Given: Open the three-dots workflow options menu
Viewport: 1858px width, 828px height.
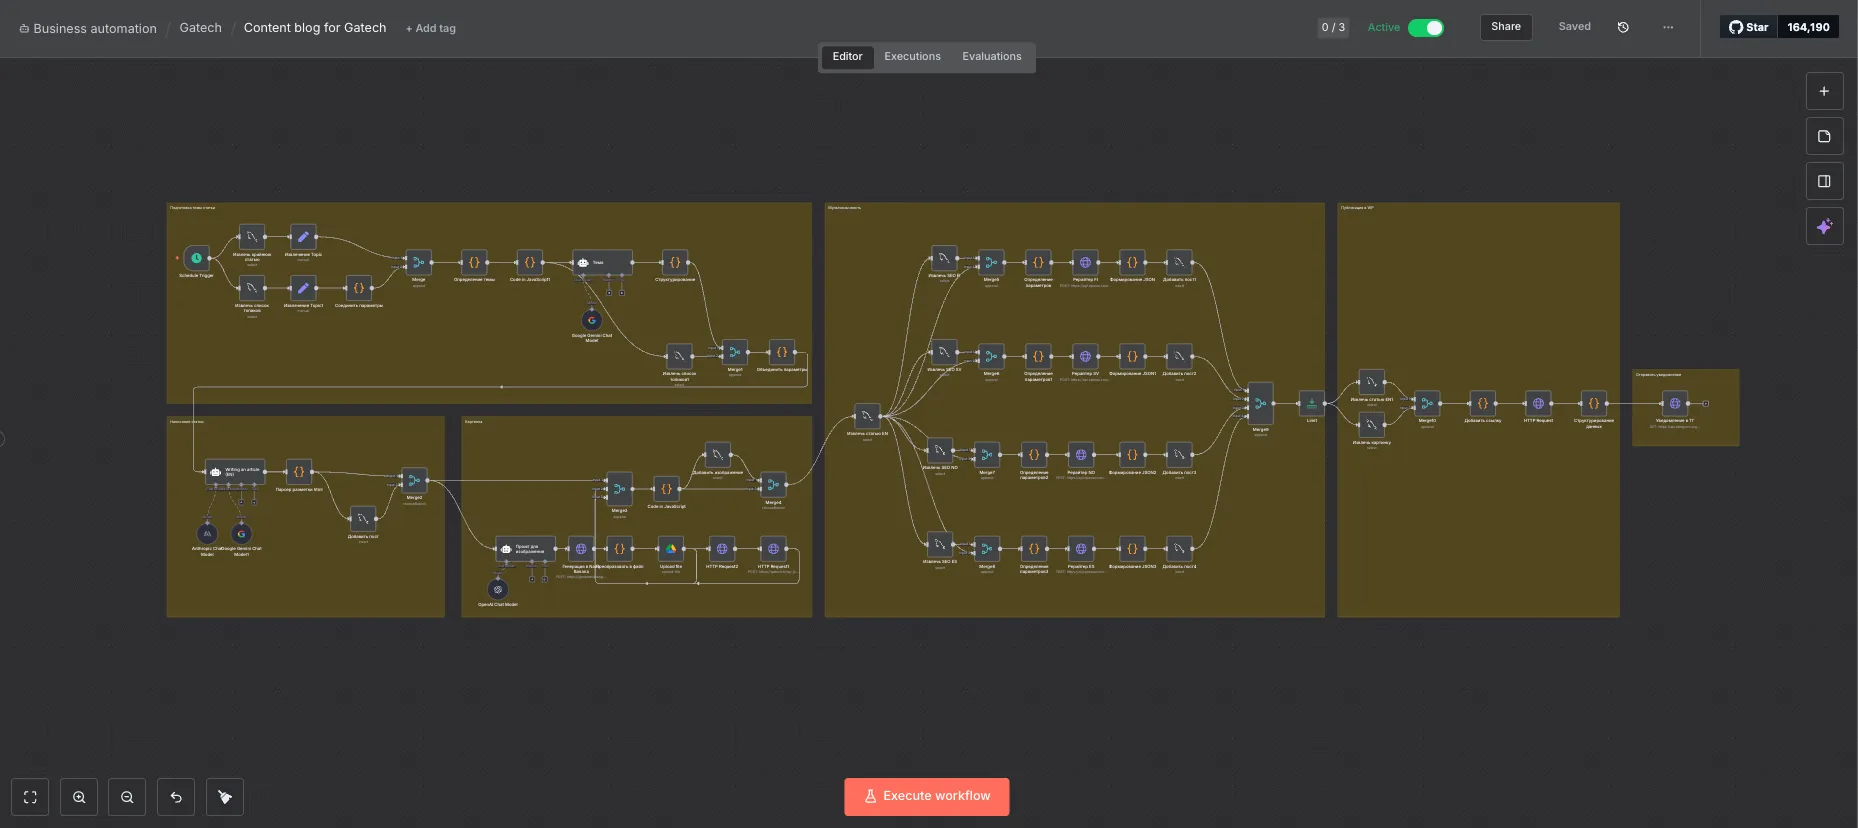Looking at the screenshot, I should point(1668,28).
